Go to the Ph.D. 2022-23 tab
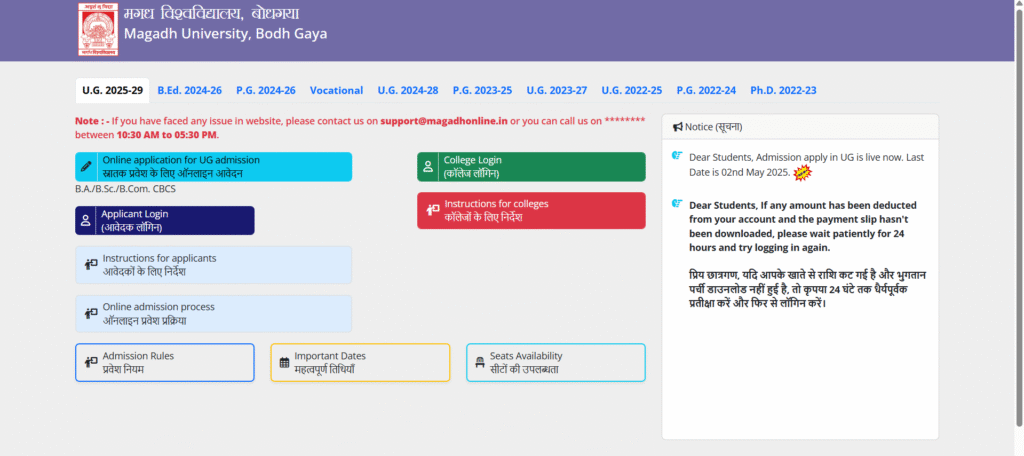The image size is (1024, 456). tap(783, 90)
